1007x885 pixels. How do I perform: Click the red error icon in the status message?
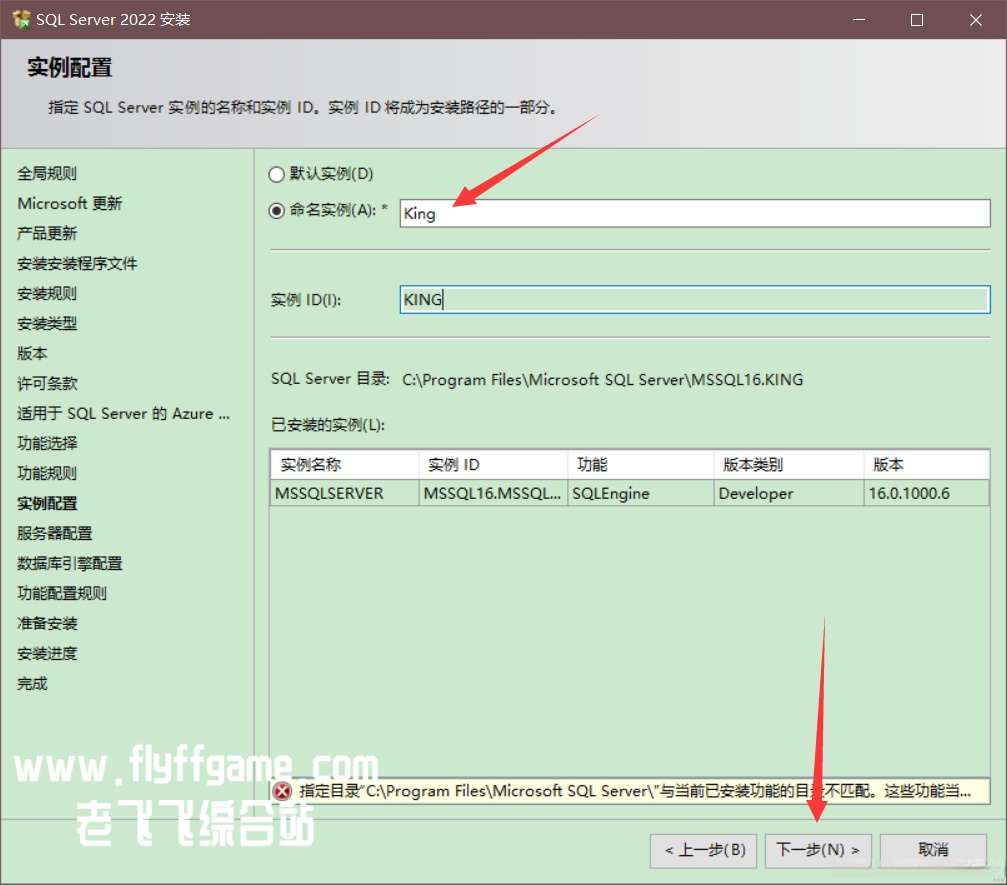[283, 791]
